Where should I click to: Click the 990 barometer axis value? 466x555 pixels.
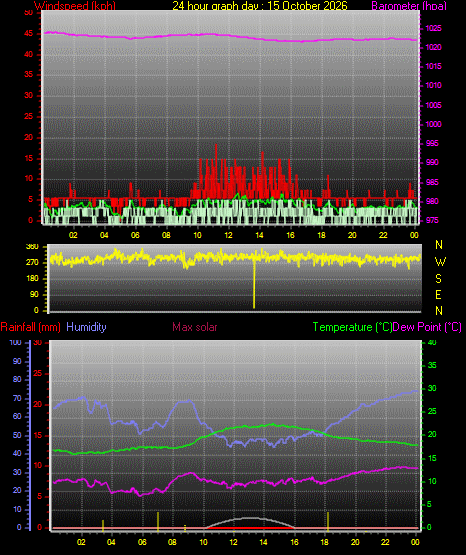pyautogui.click(x=432, y=163)
